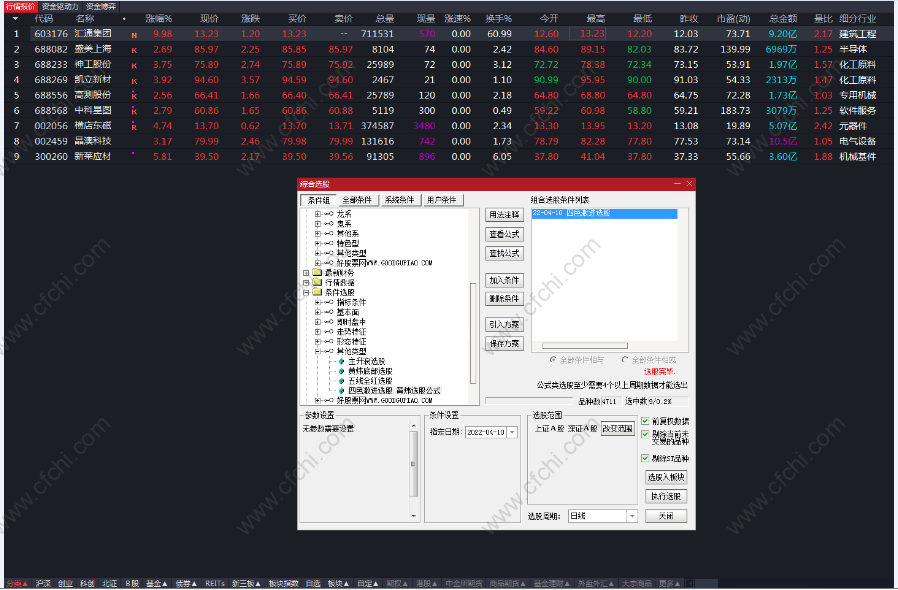Collapse the 条件选股 folder node
The width and height of the screenshot is (898, 590).
[306, 292]
